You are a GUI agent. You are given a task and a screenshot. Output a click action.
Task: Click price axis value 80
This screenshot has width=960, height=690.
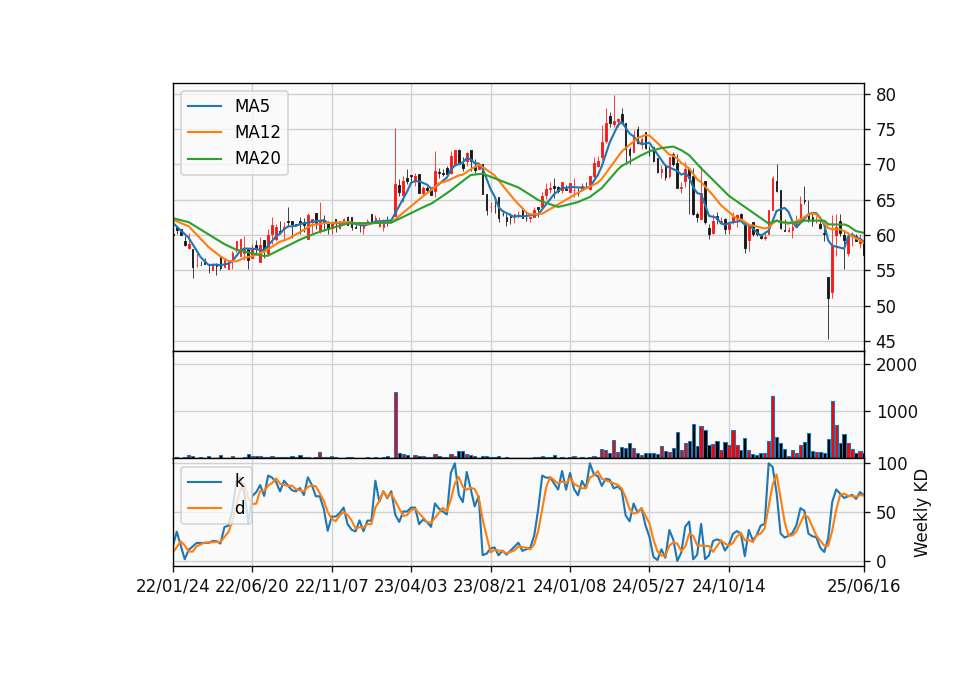(x=886, y=95)
